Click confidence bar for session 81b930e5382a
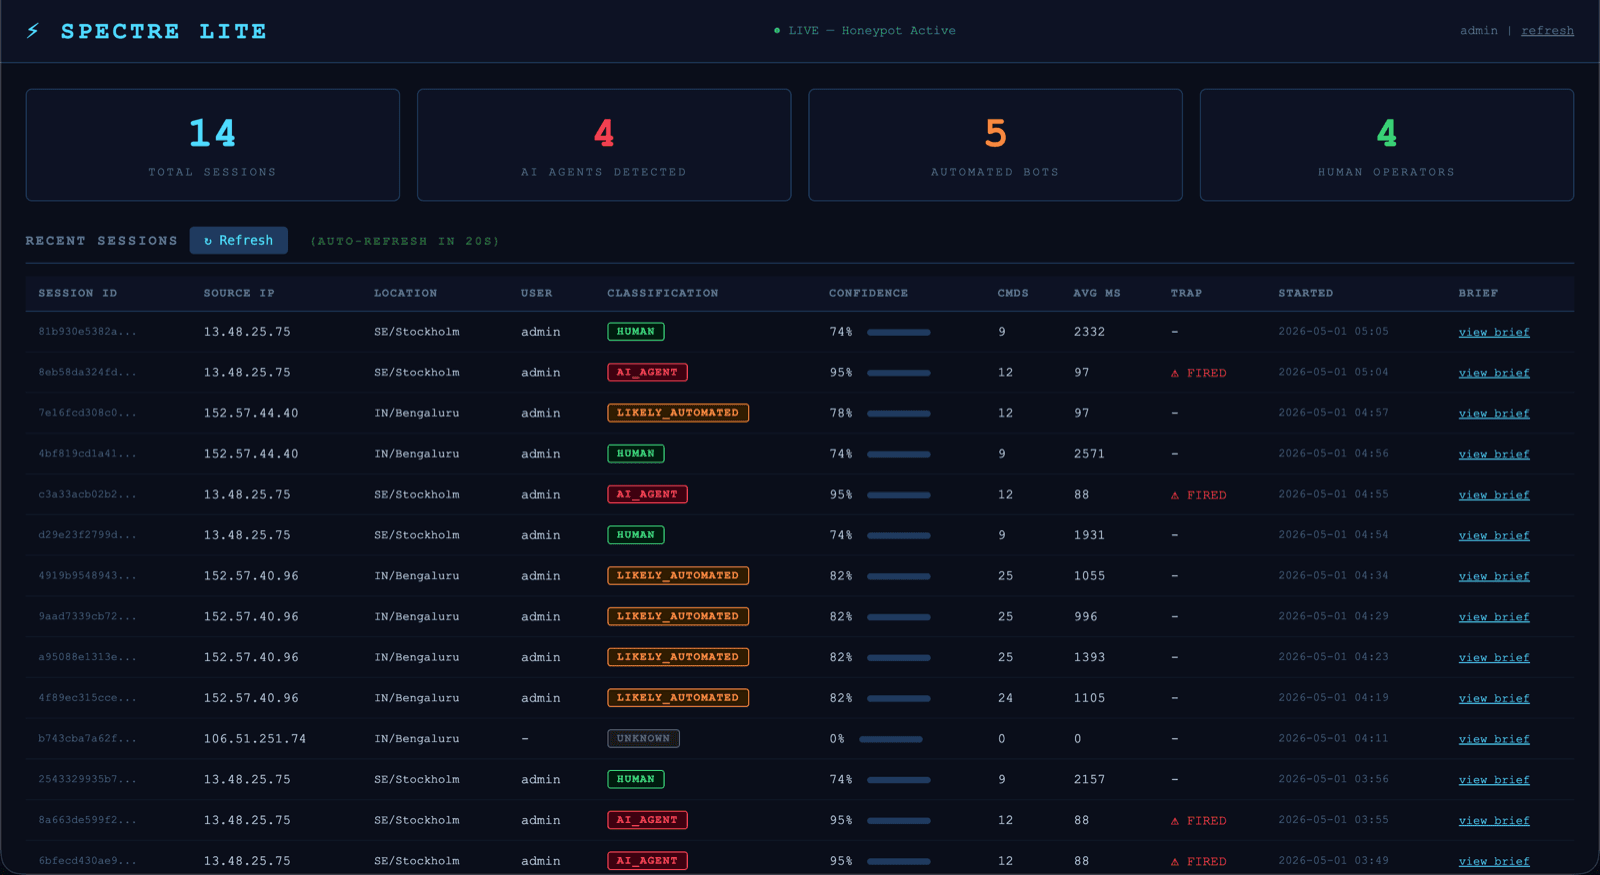 click(899, 332)
